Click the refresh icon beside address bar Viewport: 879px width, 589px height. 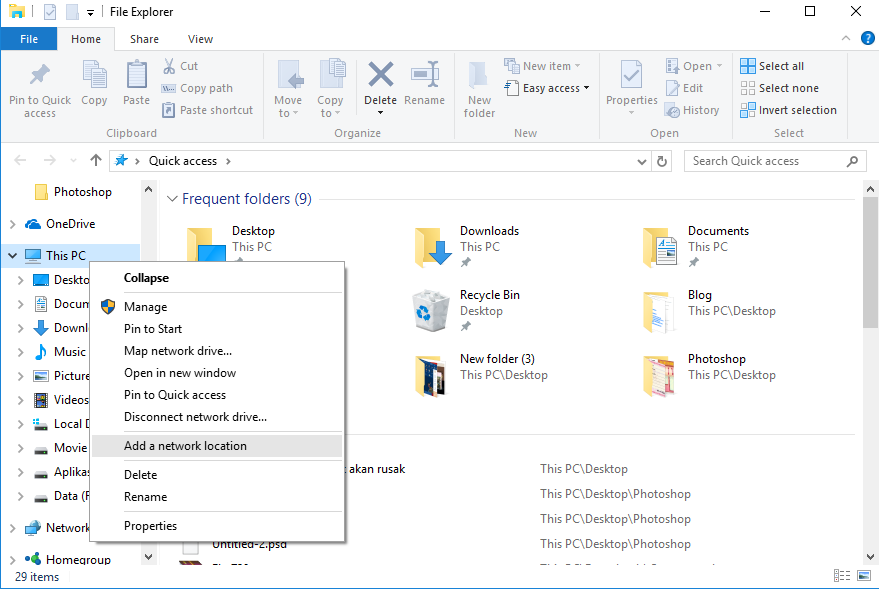(662, 161)
